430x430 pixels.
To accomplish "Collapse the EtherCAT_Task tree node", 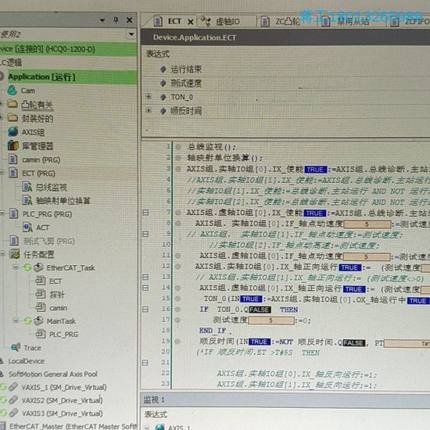I will pyautogui.click(x=16, y=267).
